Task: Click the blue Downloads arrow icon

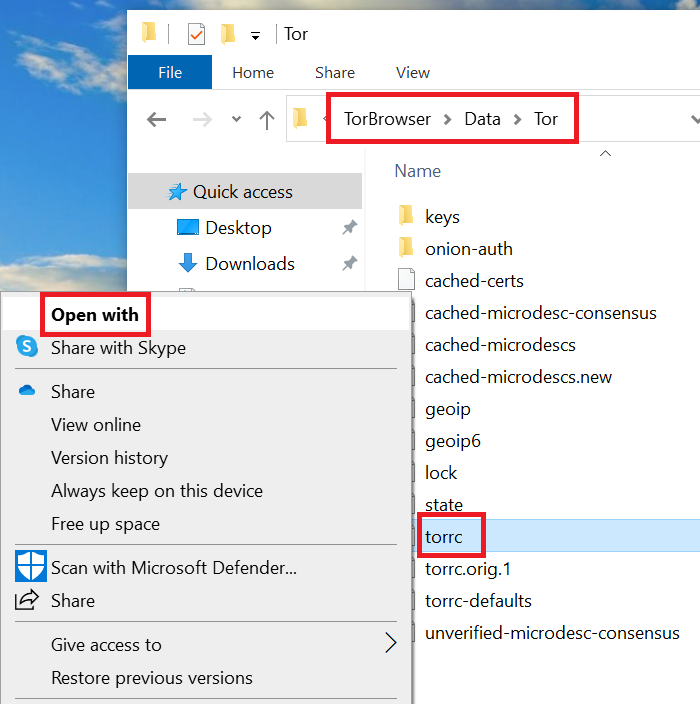Action: coord(188,263)
